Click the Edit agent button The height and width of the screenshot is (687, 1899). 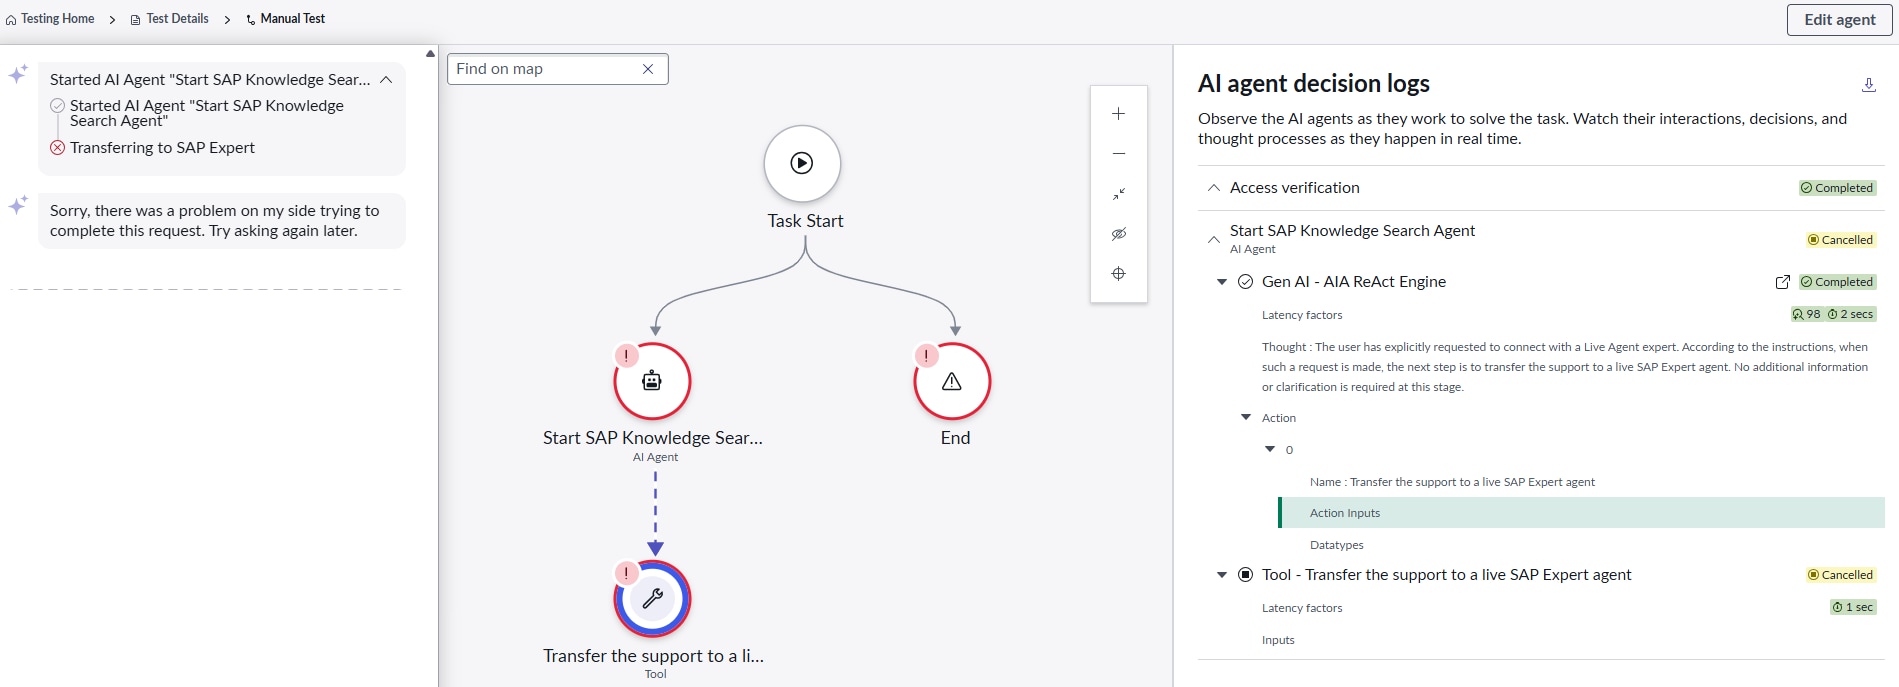tap(1839, 20)
